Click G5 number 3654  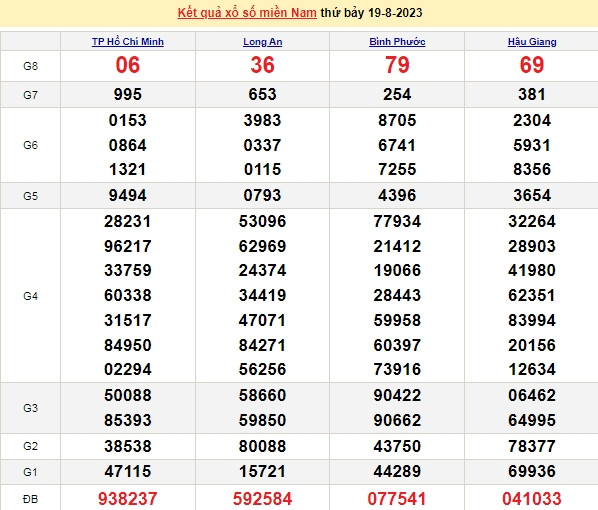click(x=532, y=195)
